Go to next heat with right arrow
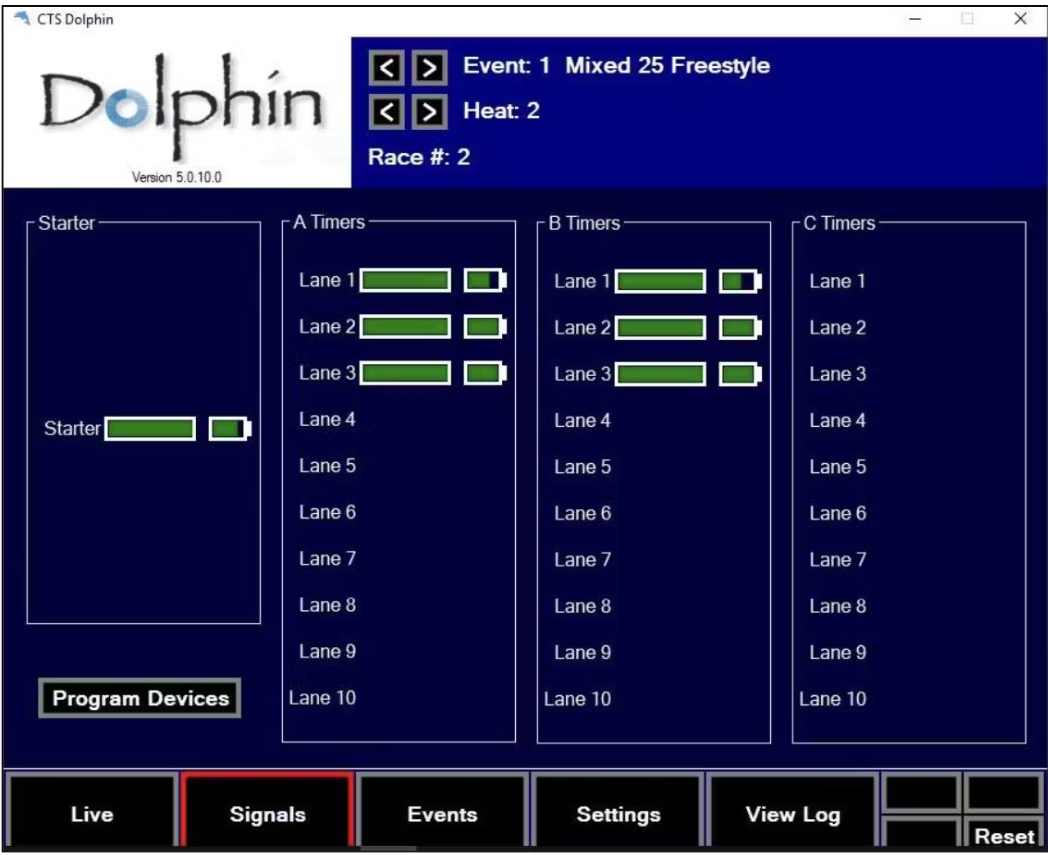The width and height of the screenshot is (1048, 855). [x=429, y=112]
